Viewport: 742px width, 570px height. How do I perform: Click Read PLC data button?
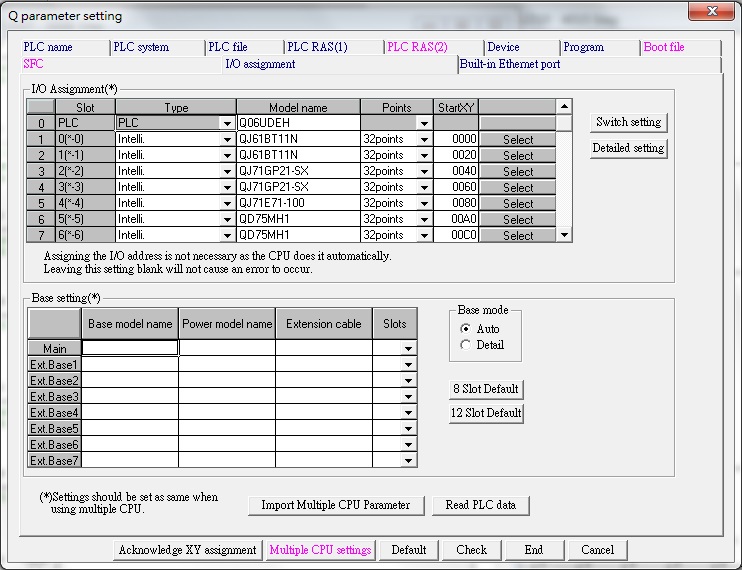coord(481,505)
